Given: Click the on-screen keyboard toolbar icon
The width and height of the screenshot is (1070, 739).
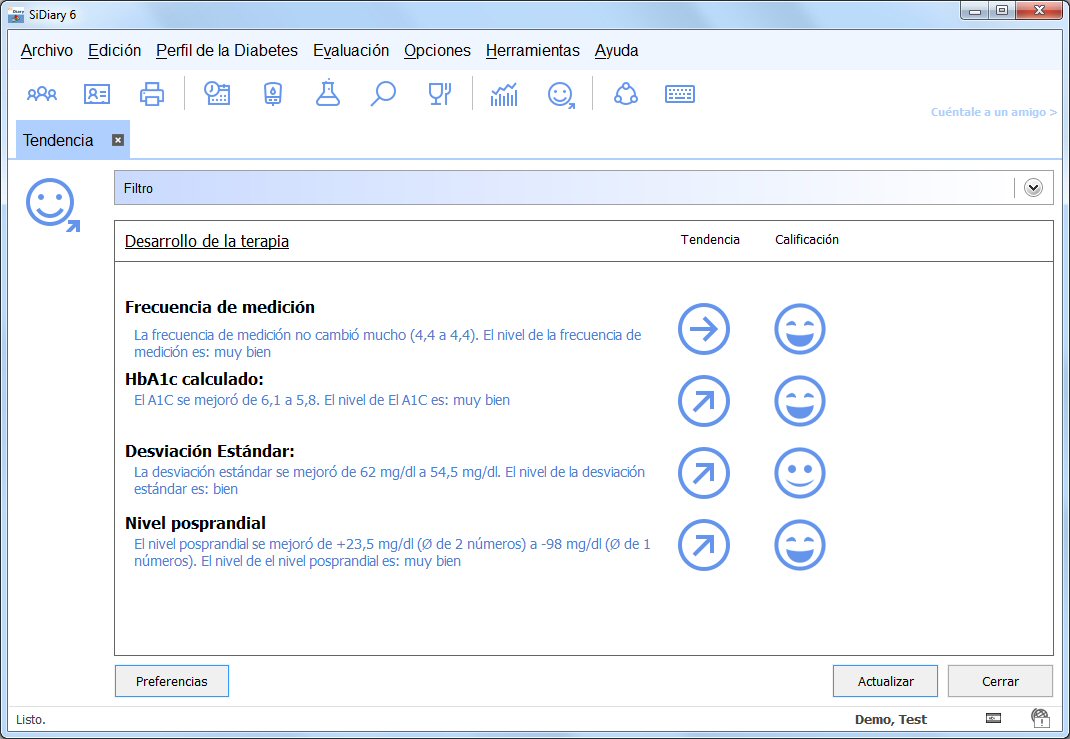Looking at the screenshot, I should [x=680, y=95].
